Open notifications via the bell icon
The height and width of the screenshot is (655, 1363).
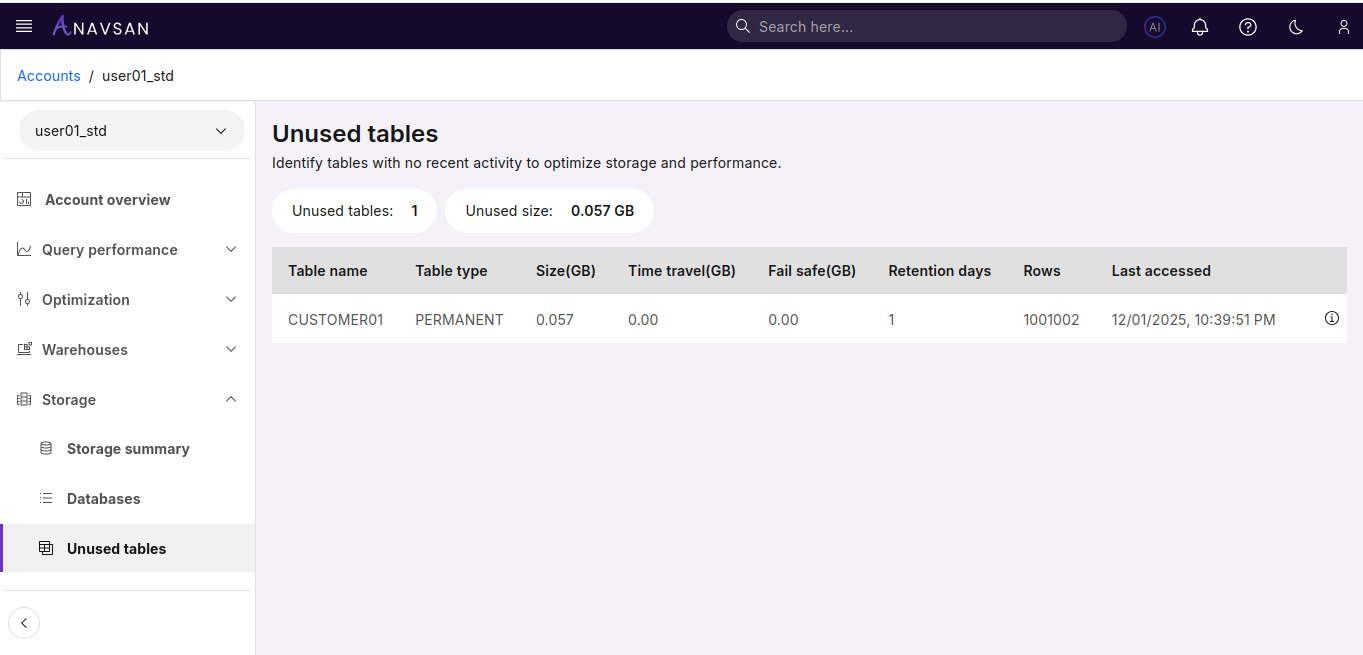[x=1200, y=27]
